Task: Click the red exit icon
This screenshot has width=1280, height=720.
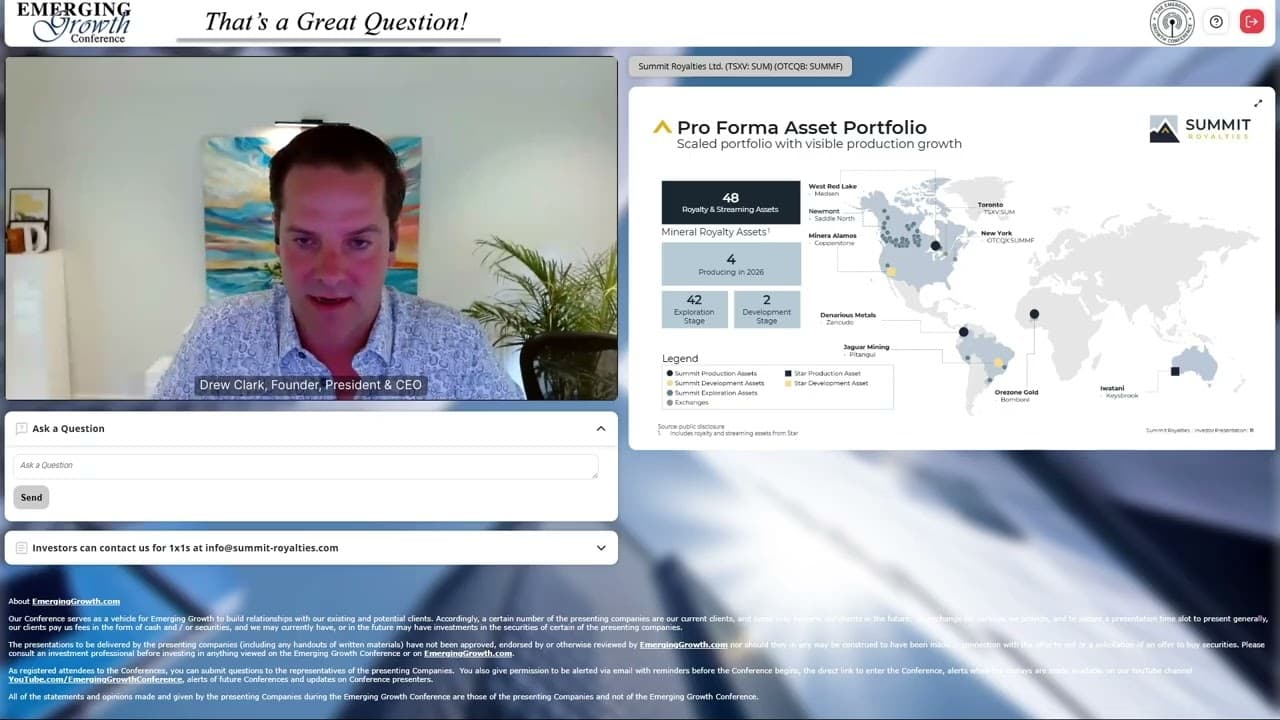Action: (1252, 22)
